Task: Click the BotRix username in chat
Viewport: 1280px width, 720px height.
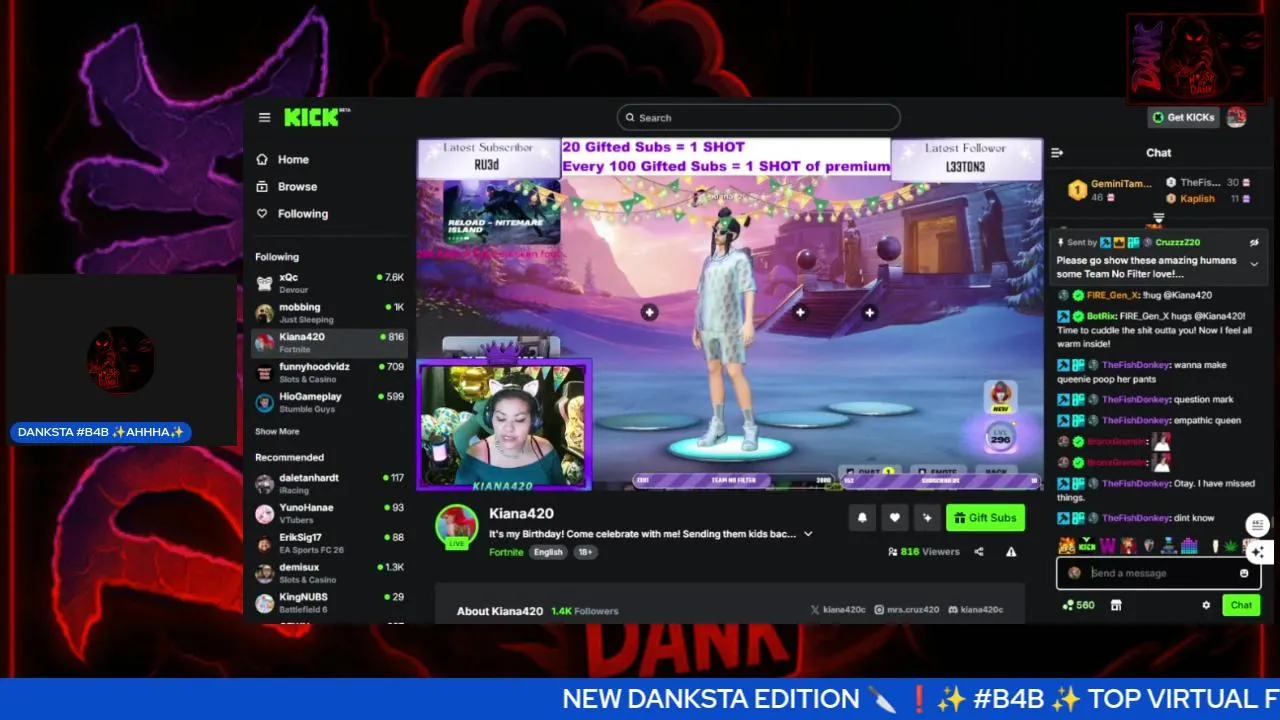Action: 1100,316
